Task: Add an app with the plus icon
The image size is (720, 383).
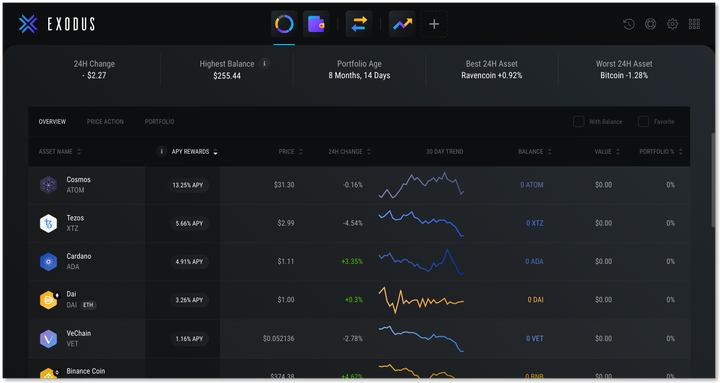Action: click(x=434, y=24)
